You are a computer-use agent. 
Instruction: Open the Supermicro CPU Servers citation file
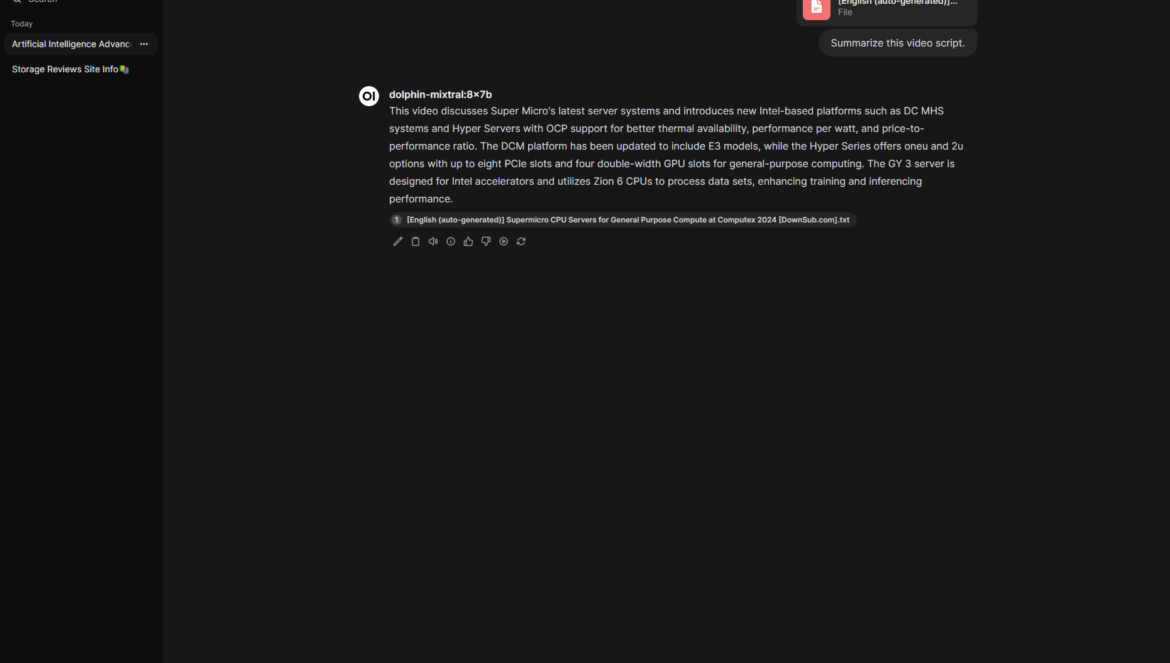[x=628, y=220]
